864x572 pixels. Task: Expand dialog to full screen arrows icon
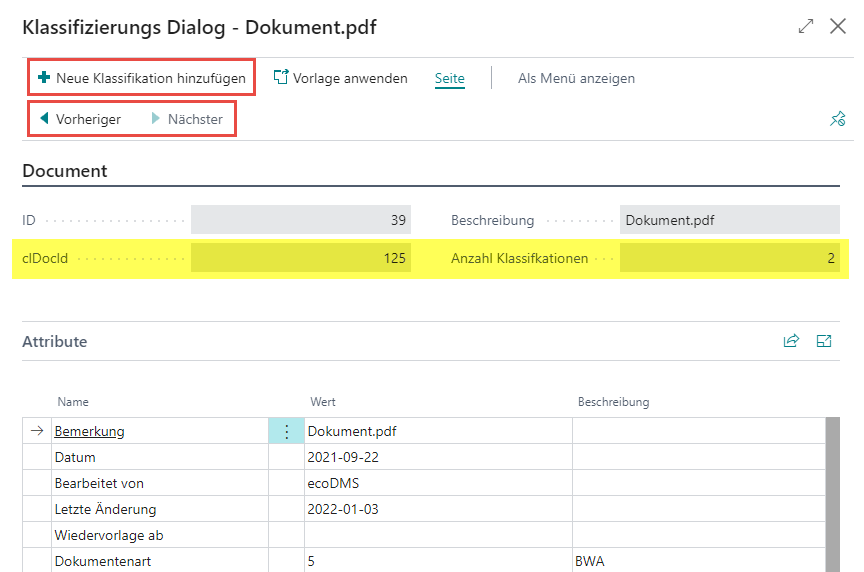point(806,26)
